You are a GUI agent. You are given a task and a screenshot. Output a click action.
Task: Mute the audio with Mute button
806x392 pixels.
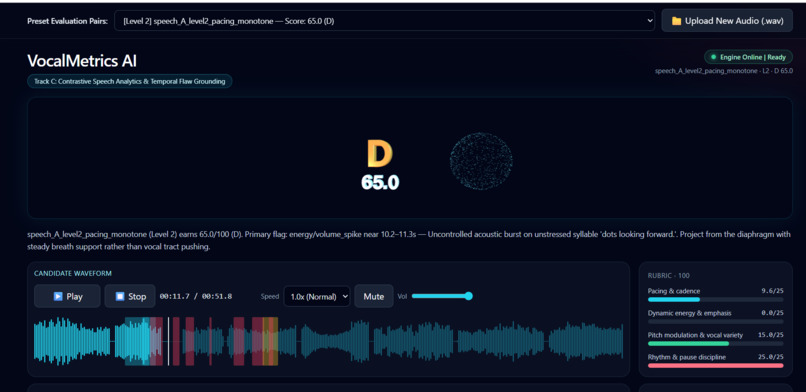[x=374, y=296]
